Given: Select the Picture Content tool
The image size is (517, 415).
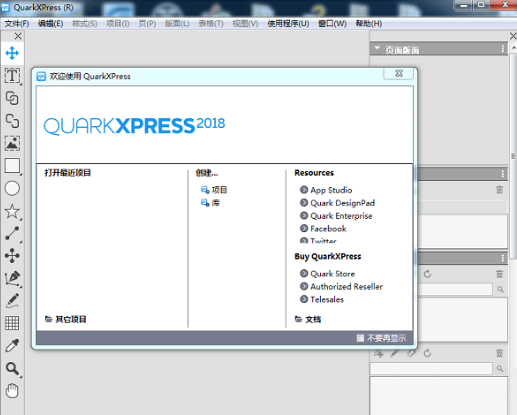Looking at the screenshot, I should pos(12,143).
